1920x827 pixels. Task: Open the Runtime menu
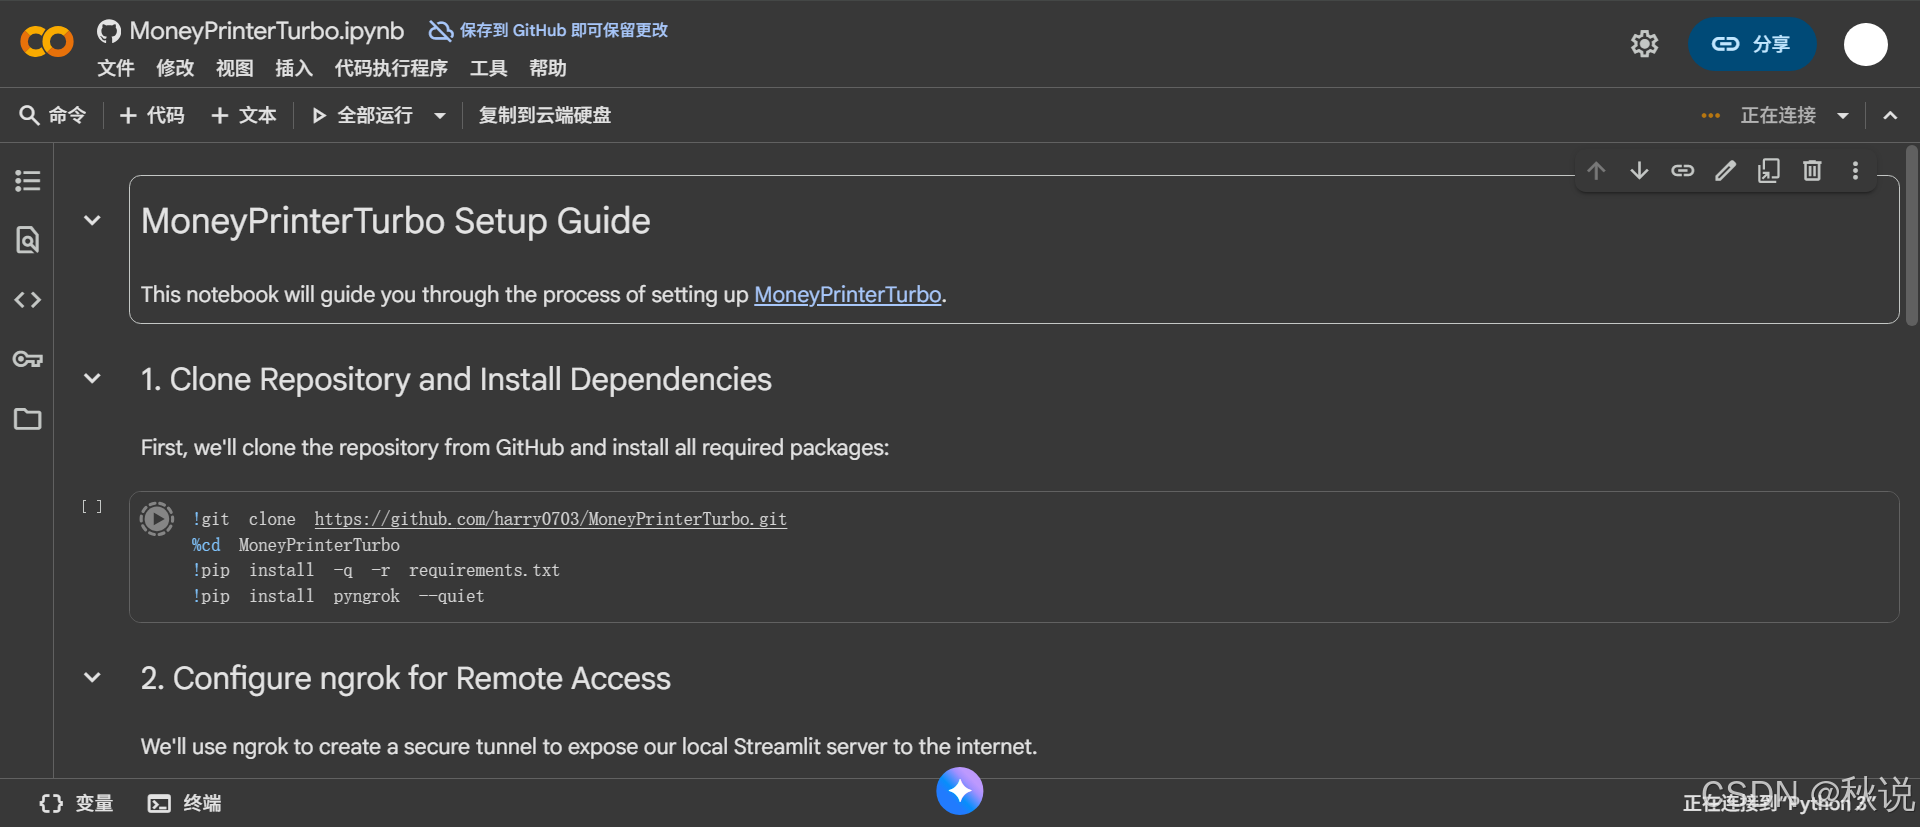point(391,68)
